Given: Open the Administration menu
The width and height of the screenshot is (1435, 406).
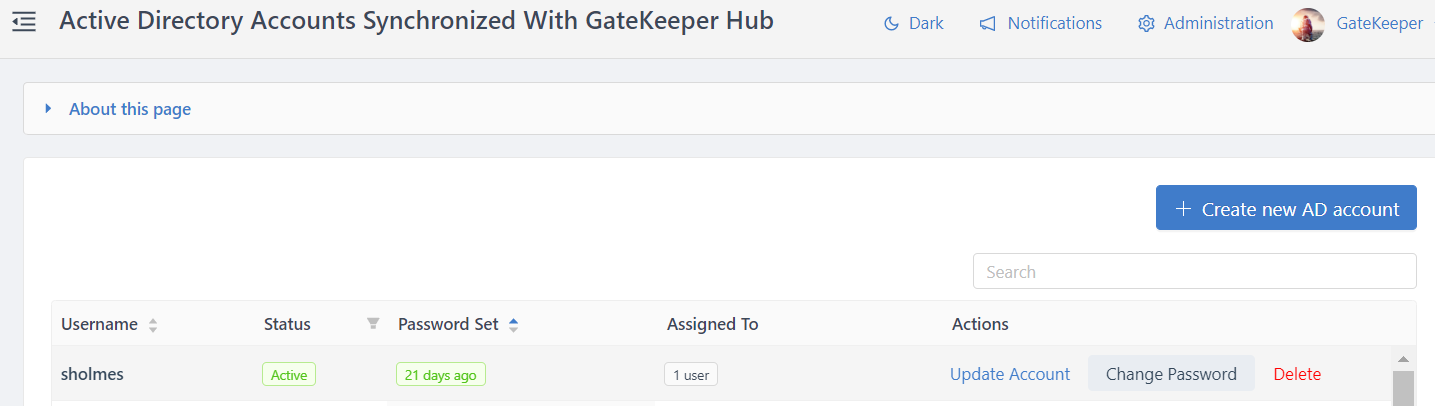Looking at the screenshot, I should coord(1218,23).
